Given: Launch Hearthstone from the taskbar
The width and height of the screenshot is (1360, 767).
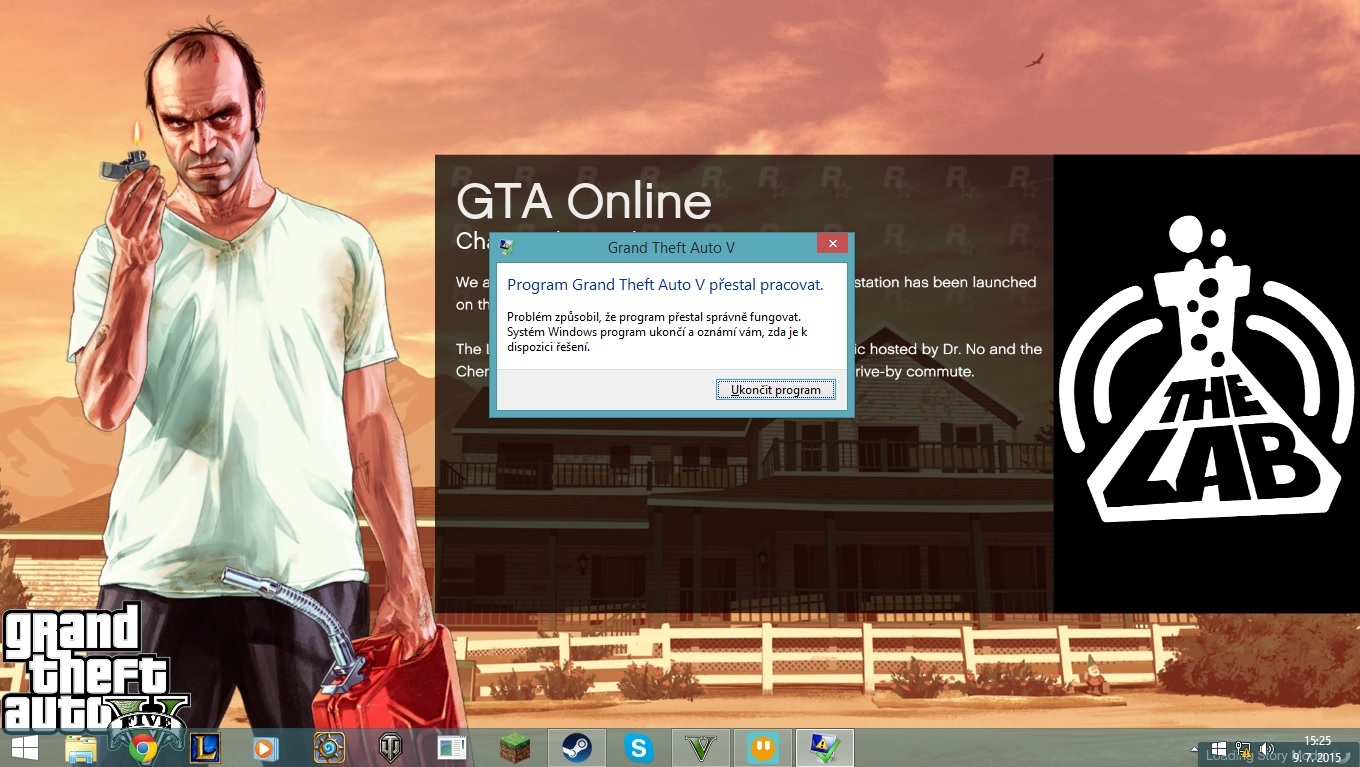Looking at the screenshot, I should (329, 748).
